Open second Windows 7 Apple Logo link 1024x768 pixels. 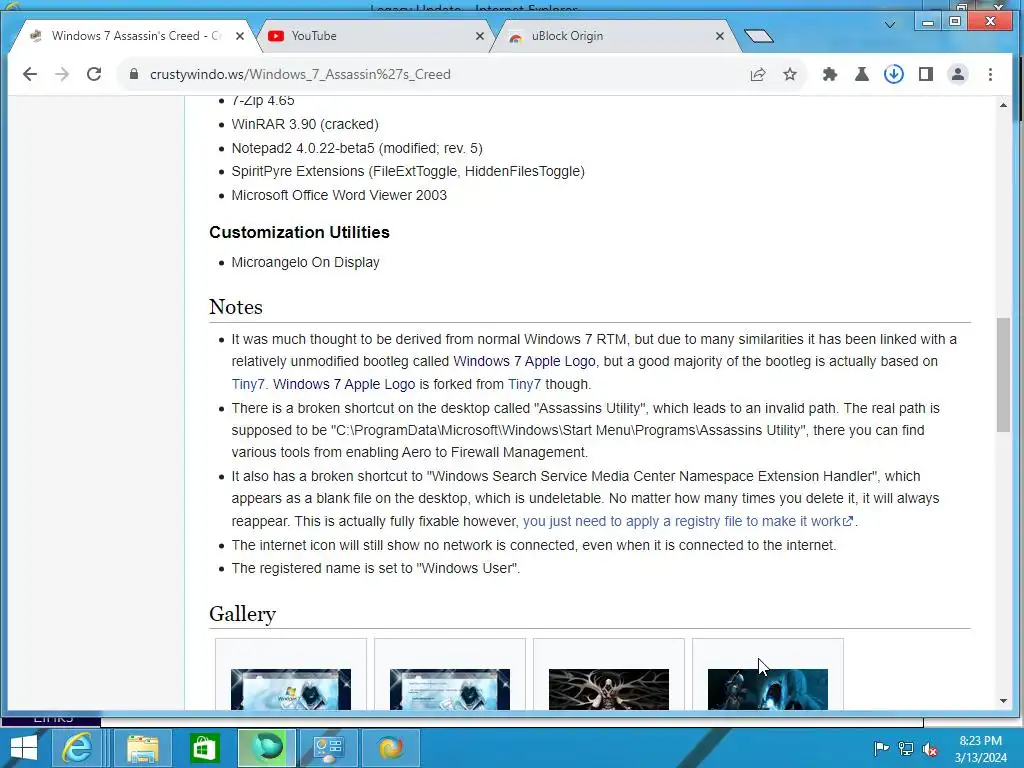tap(344, 384)
